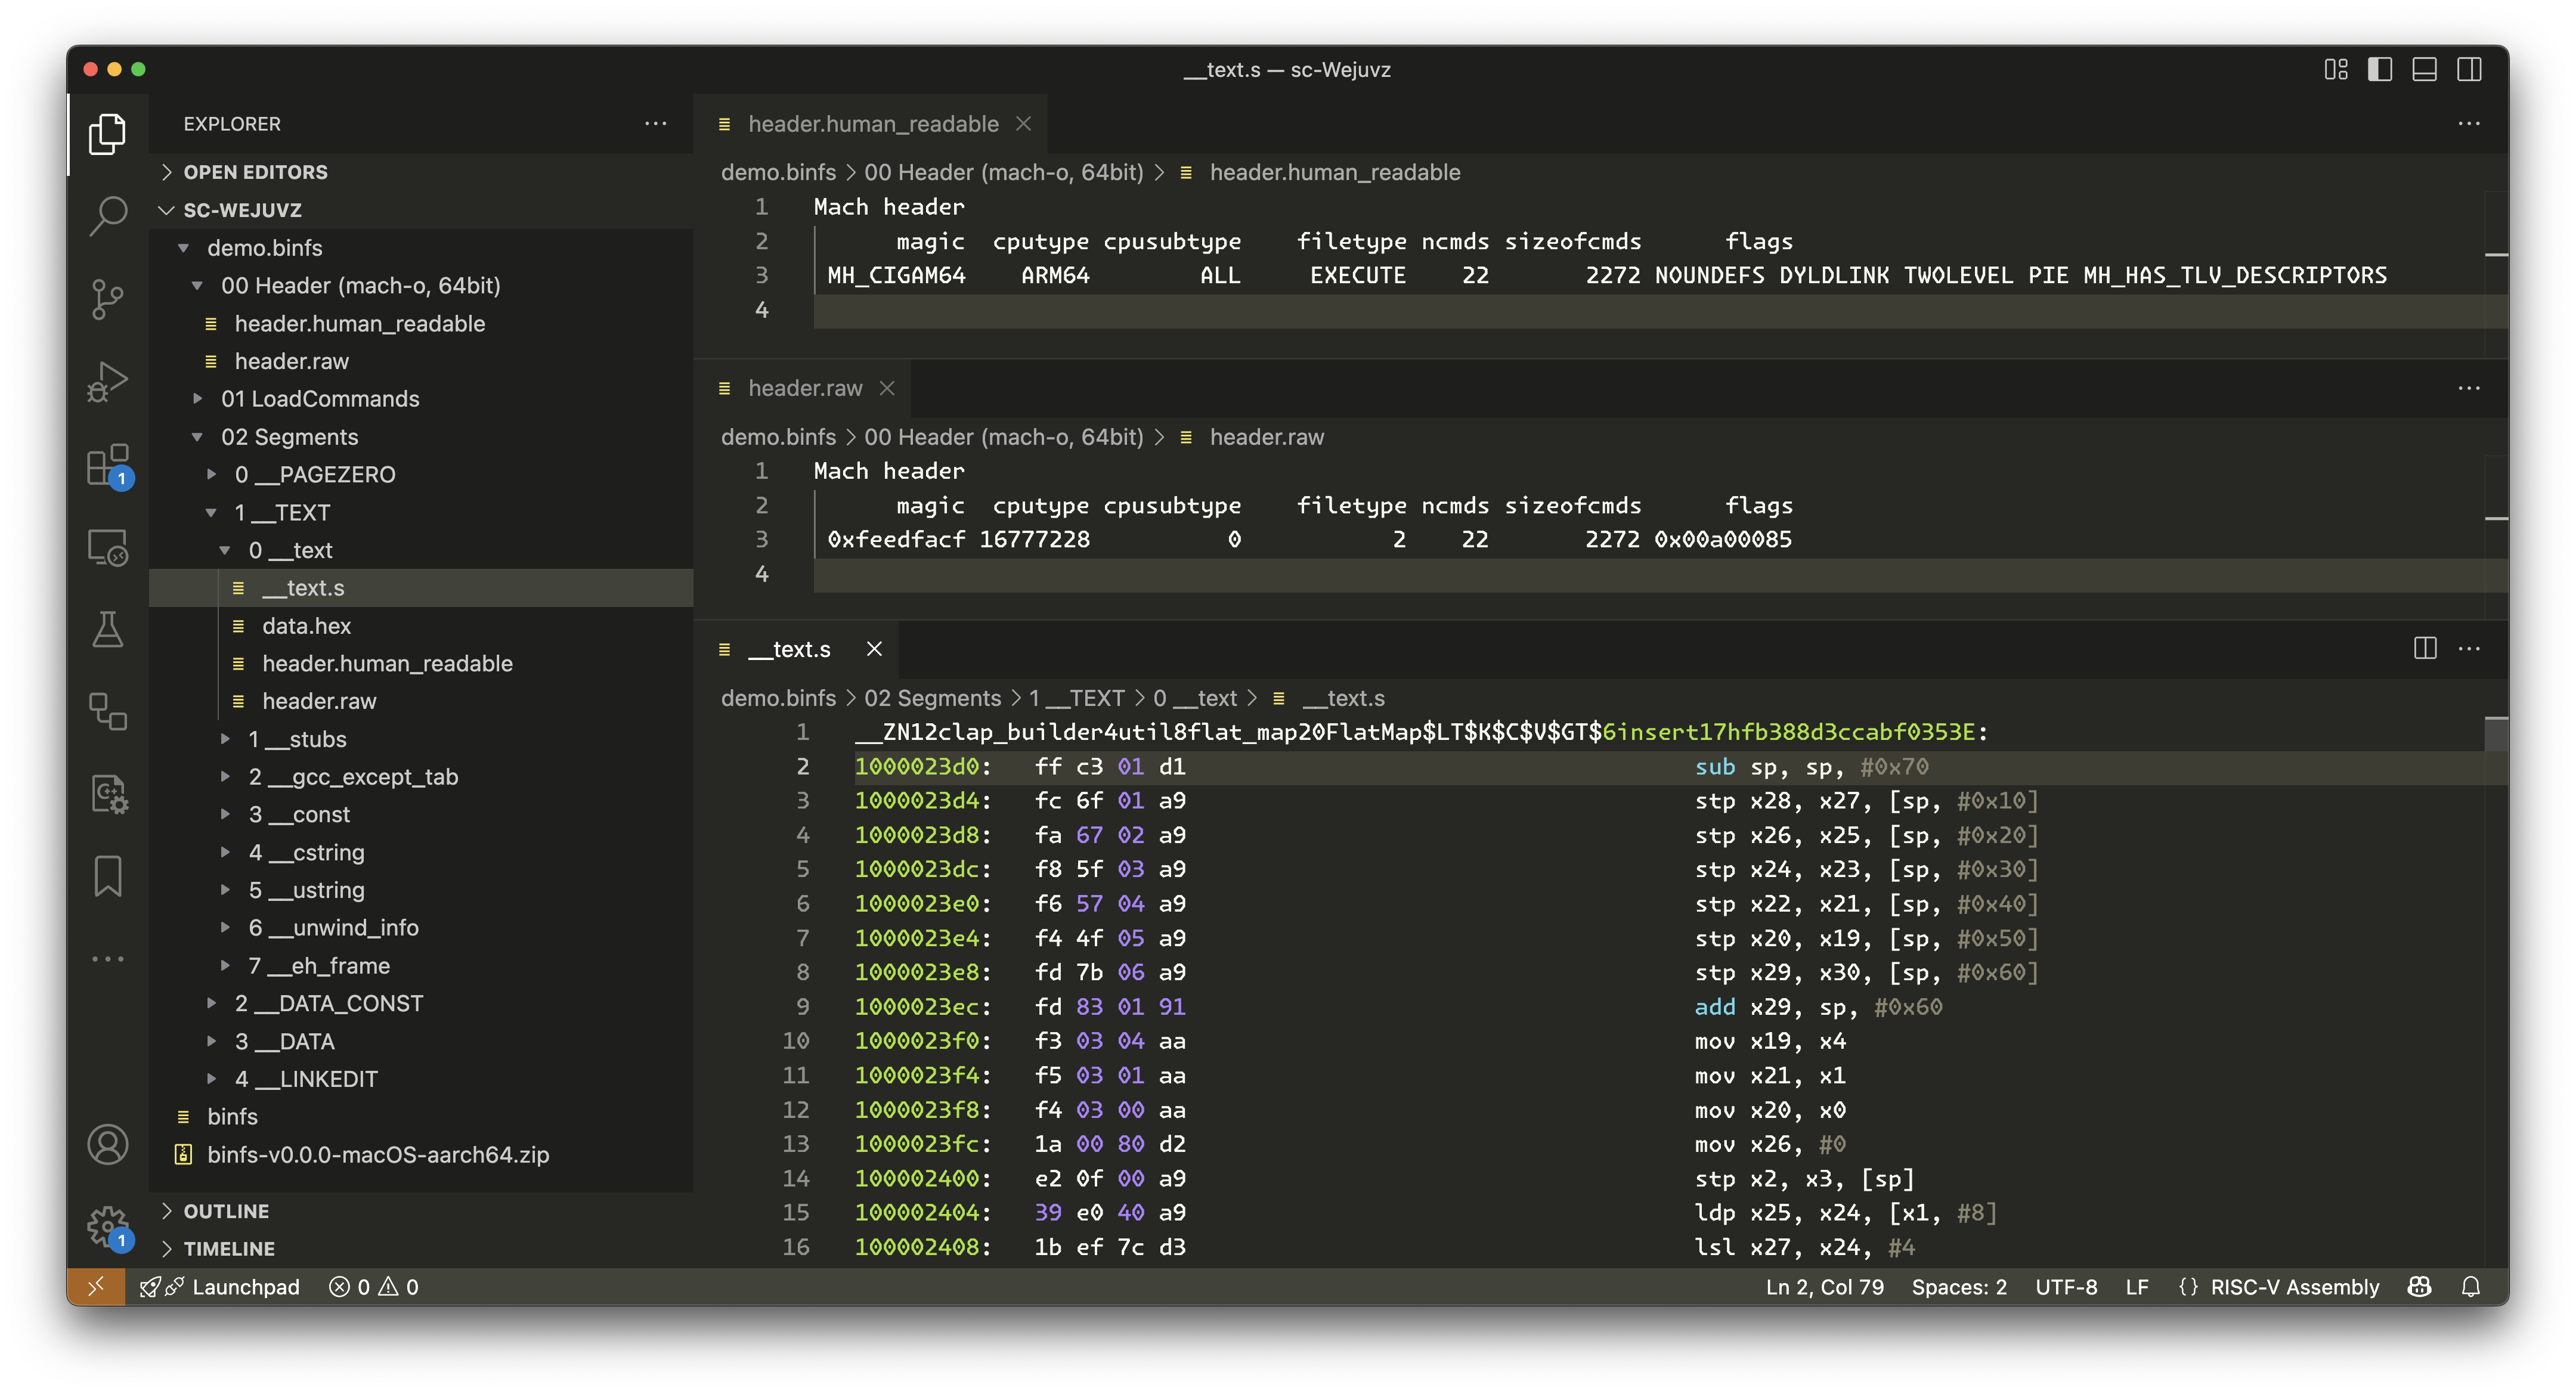Open the Extensions view with badge
2576x1394 pixels.
click(x=107, y=465)
